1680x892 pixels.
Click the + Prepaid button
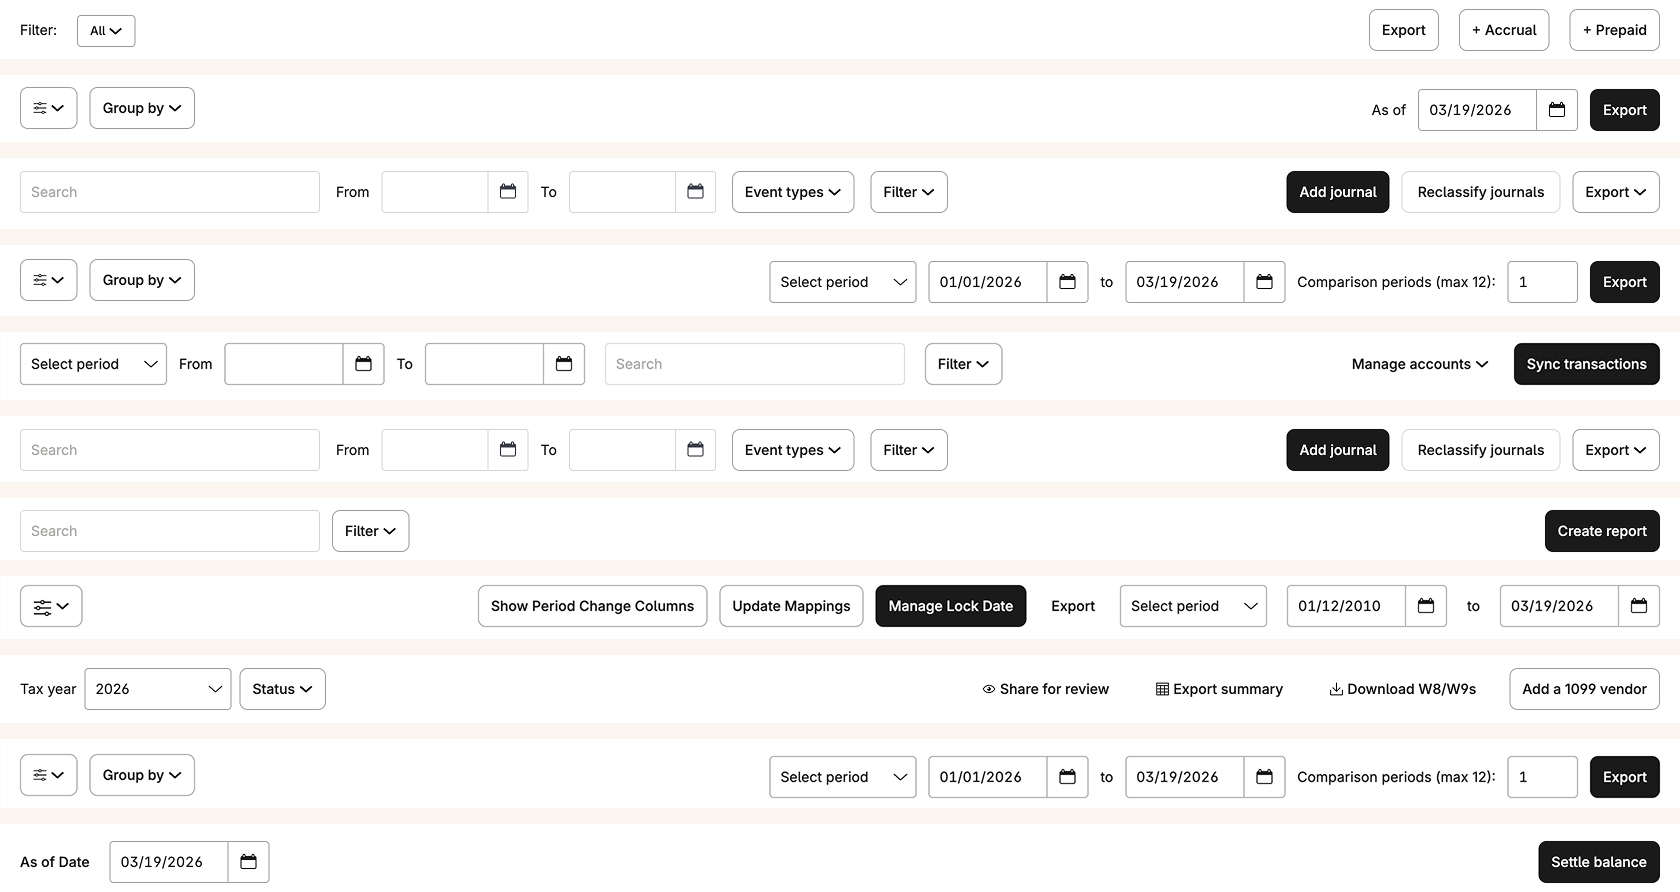tap(1614, 30)
